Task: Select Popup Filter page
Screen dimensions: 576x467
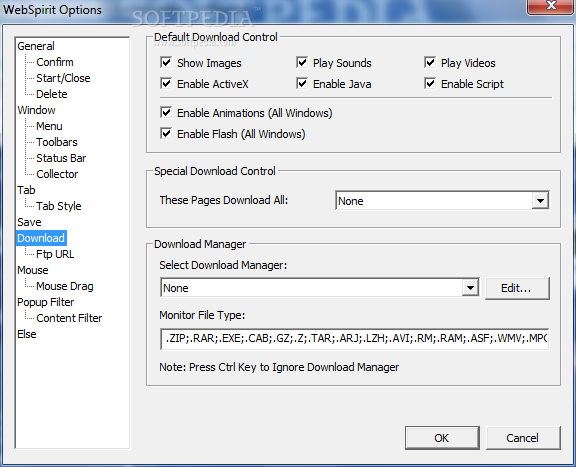Action: [x=46, y=302]
